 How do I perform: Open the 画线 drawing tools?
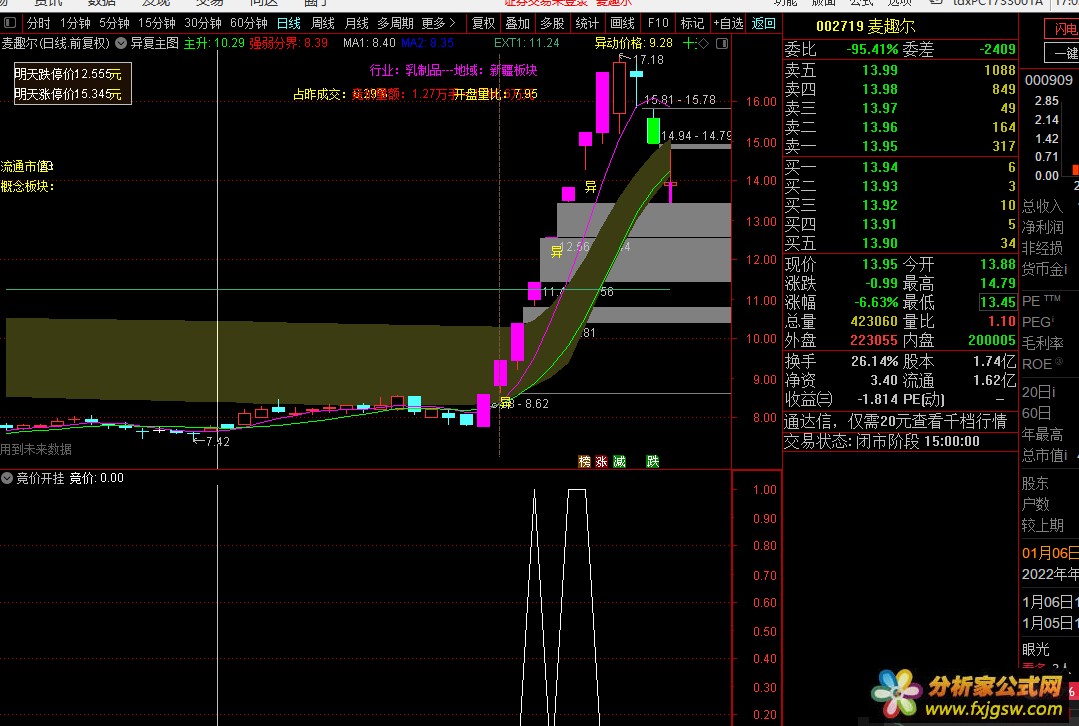pyautogui.click(x=622, y=23)
